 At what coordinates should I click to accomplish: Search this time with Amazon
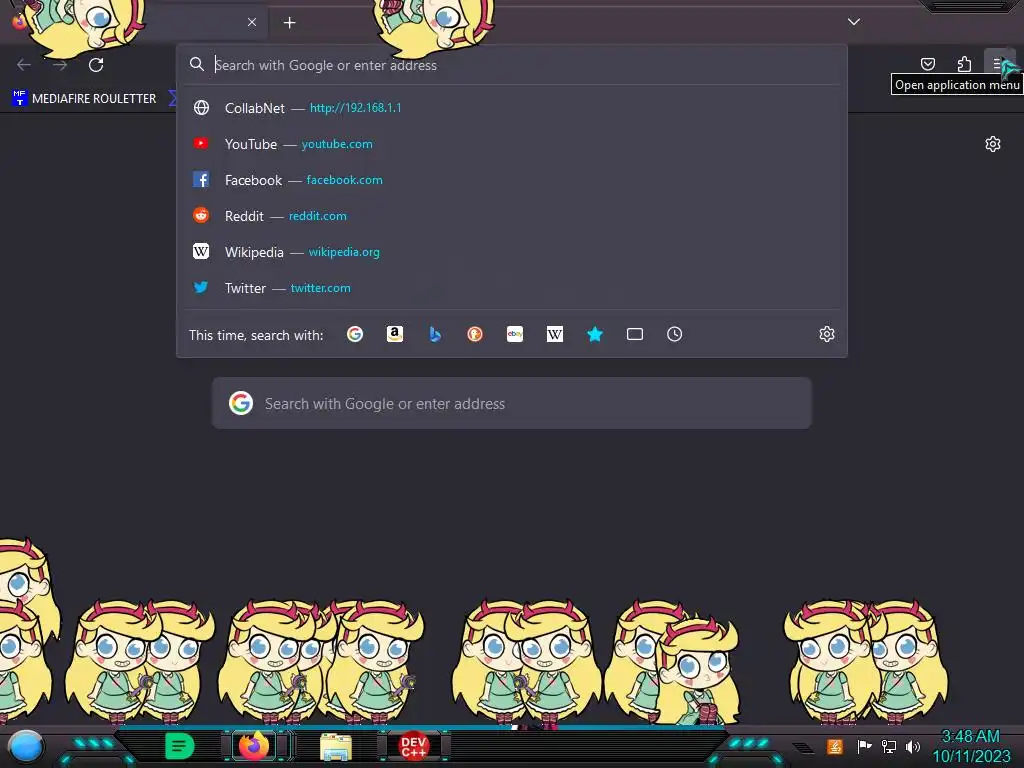[394, 334]
